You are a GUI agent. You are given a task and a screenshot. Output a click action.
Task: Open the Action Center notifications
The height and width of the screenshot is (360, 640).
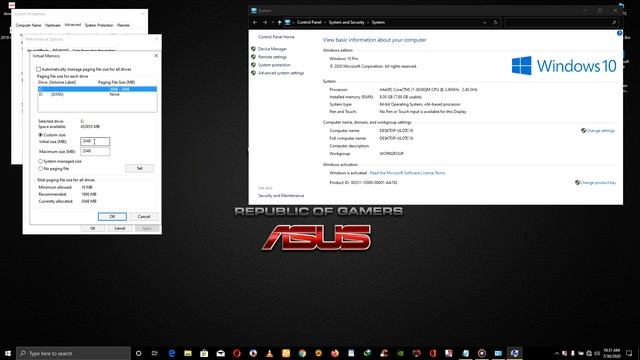(629, 353)
